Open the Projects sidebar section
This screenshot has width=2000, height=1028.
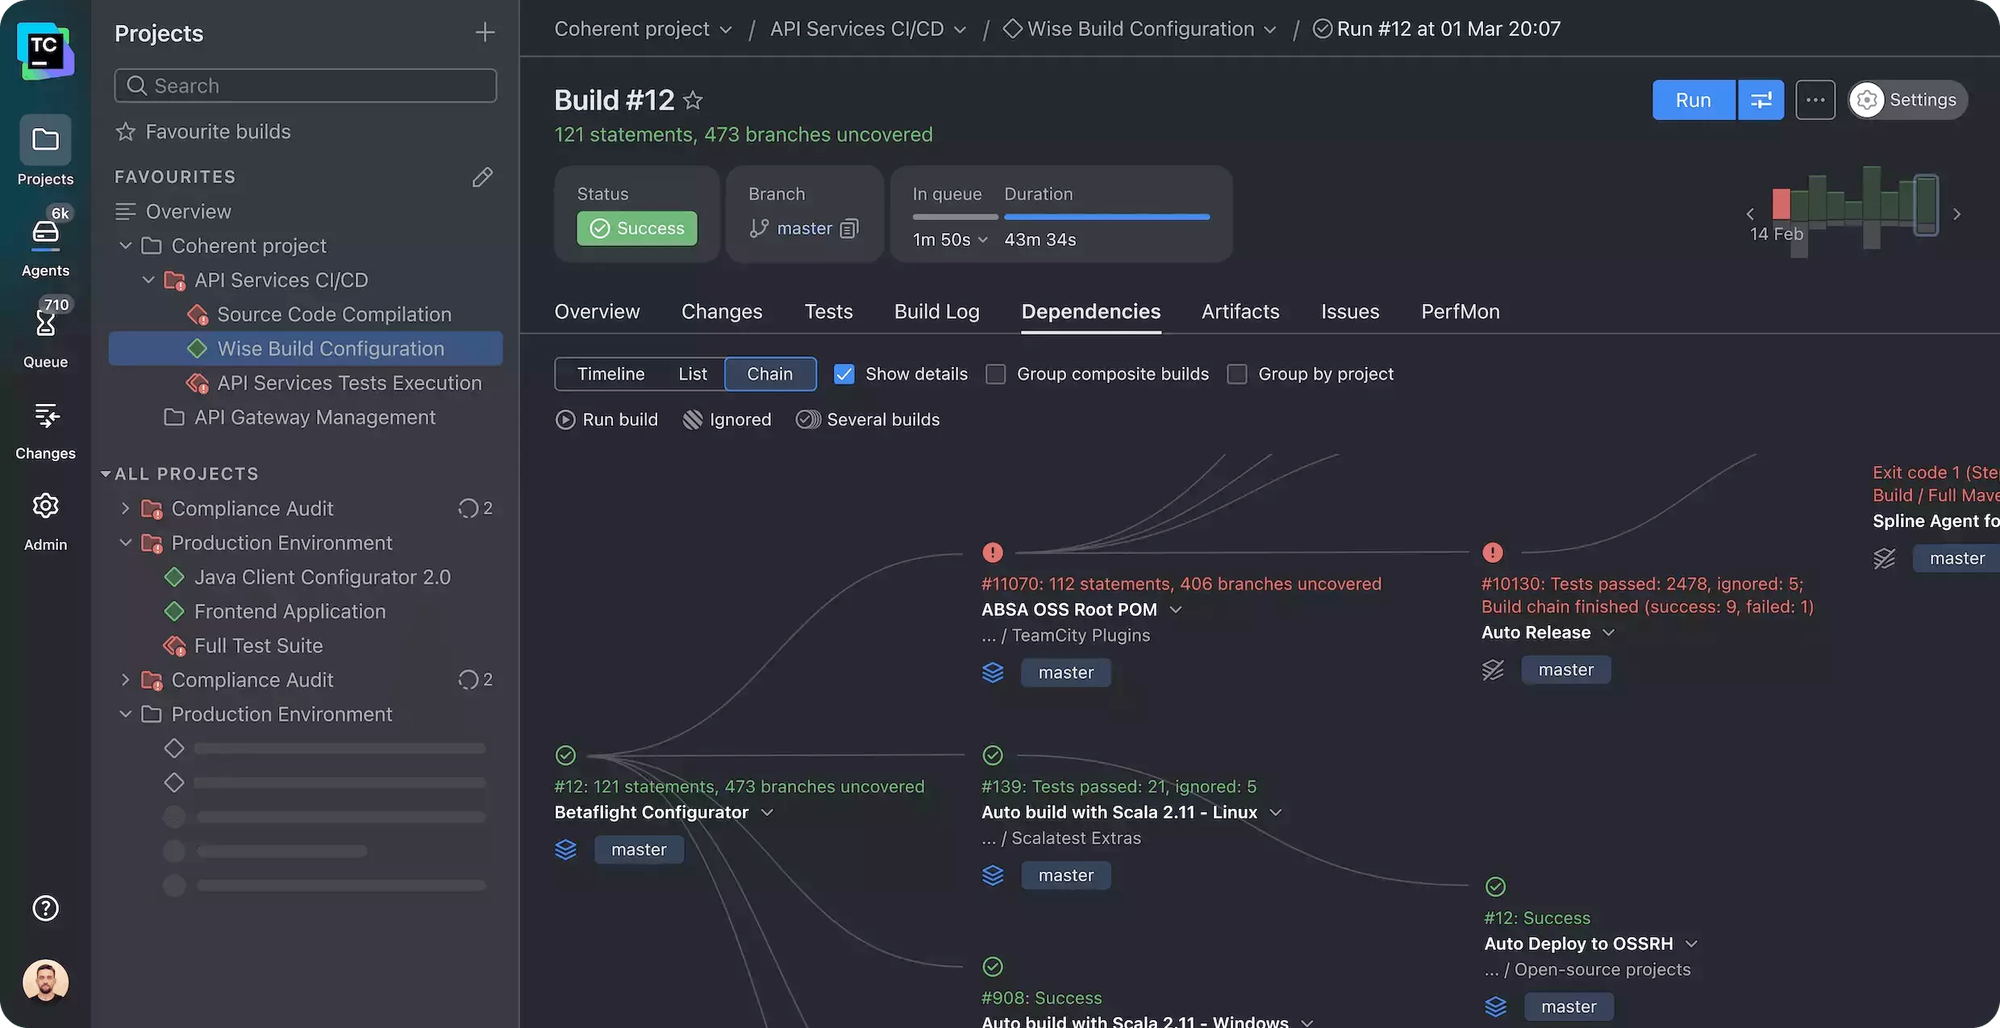[x=45, y=151]
